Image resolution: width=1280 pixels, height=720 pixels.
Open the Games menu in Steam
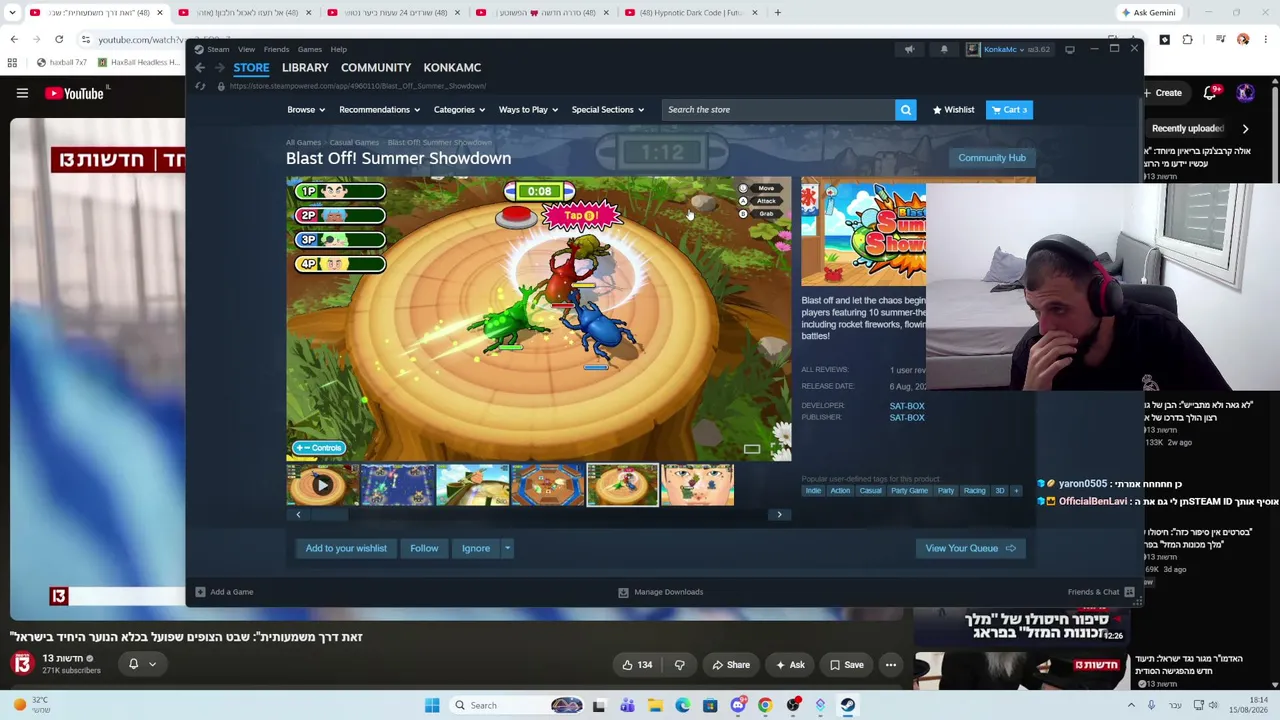[x=309, y=49]
